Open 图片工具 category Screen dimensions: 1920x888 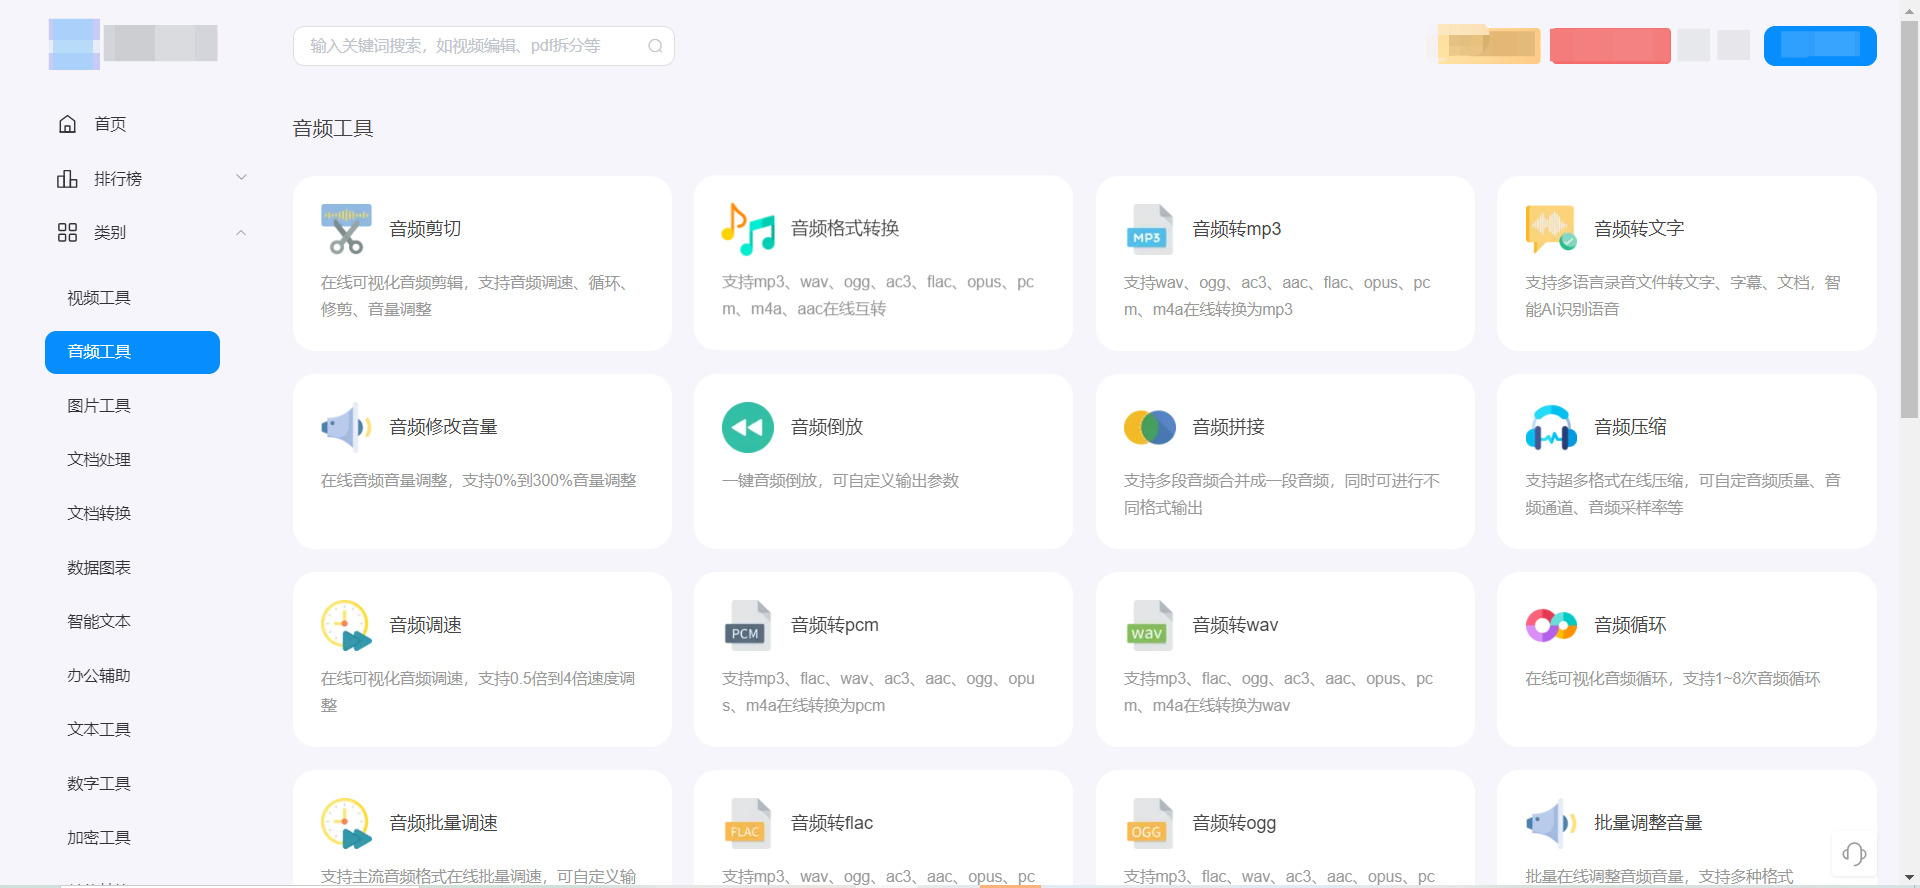pos(99,406)
